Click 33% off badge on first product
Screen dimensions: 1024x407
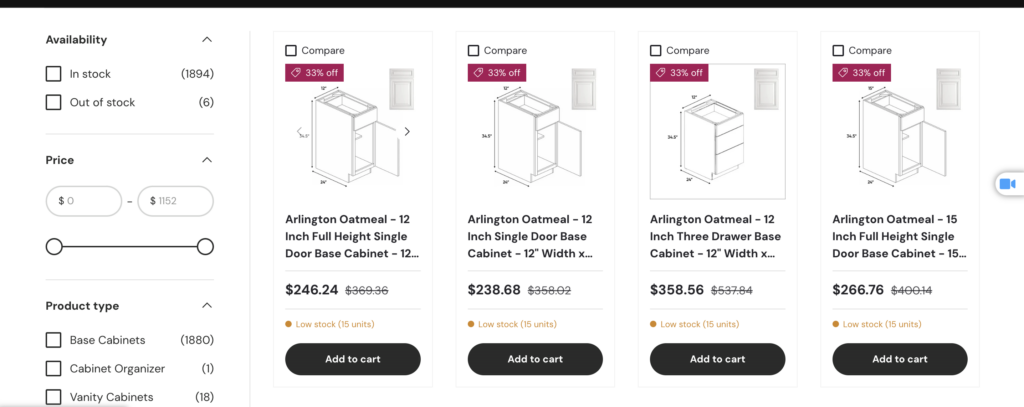314,73
